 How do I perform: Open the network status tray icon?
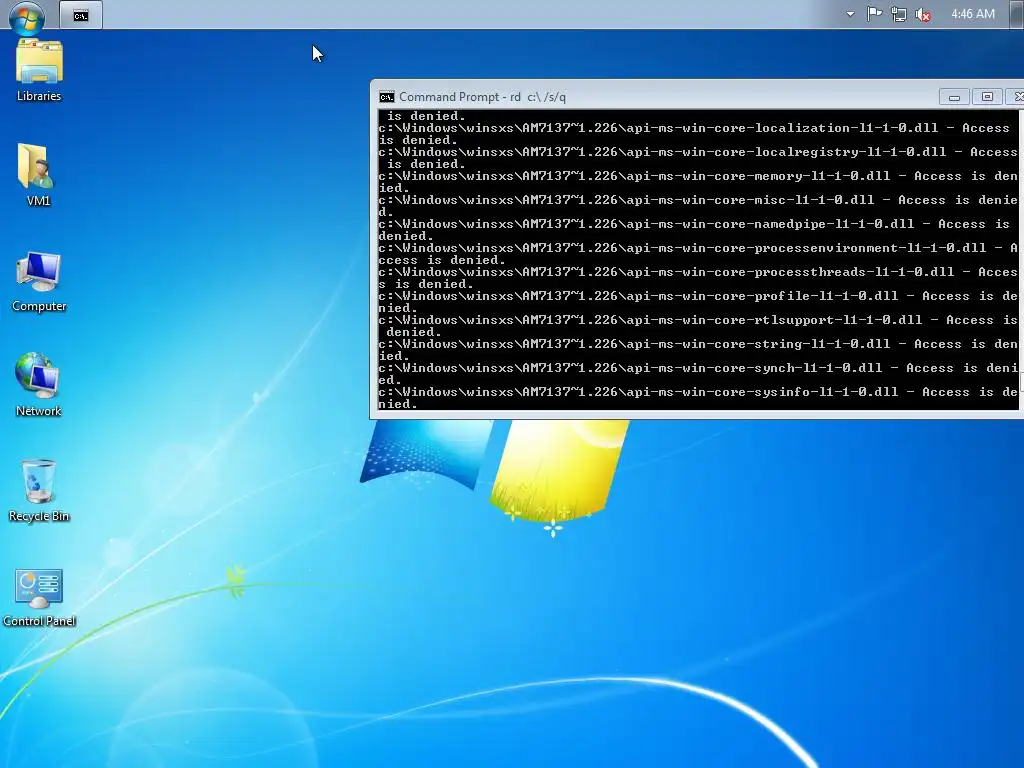point(899,14)
